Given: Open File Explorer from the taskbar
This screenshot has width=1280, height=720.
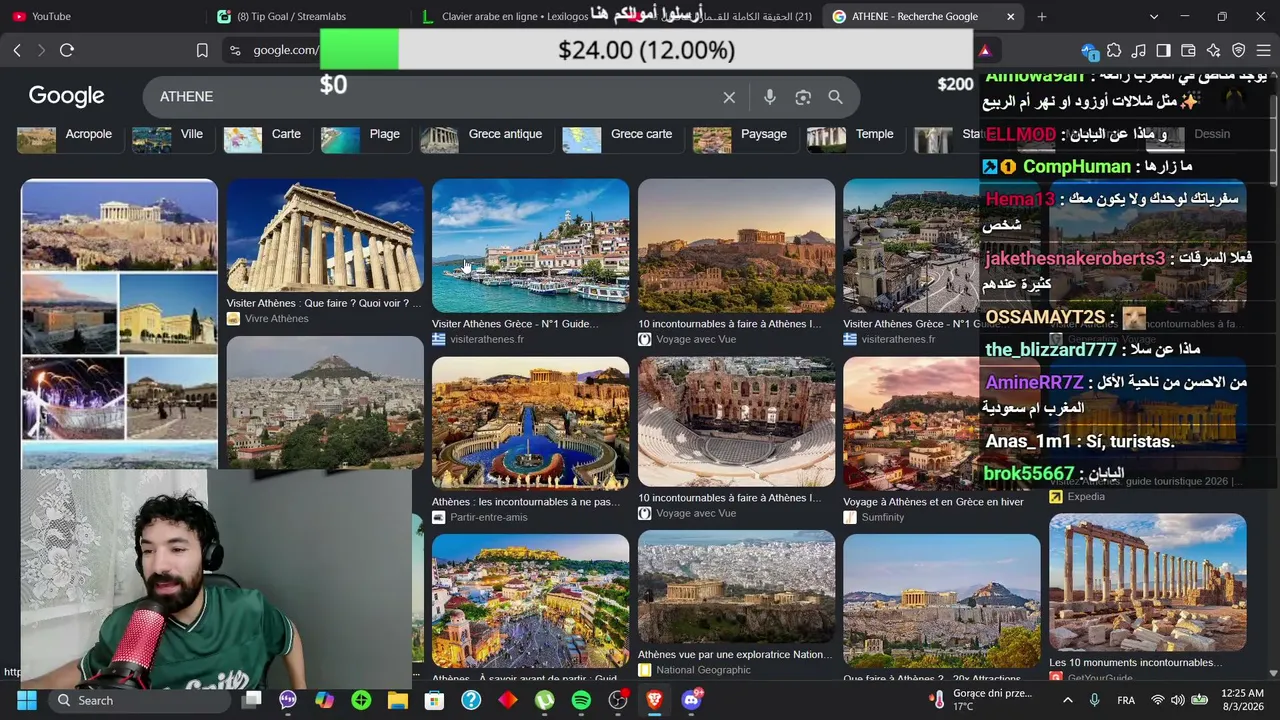Looking at the screenshot, I should click(x=398, y=700).
